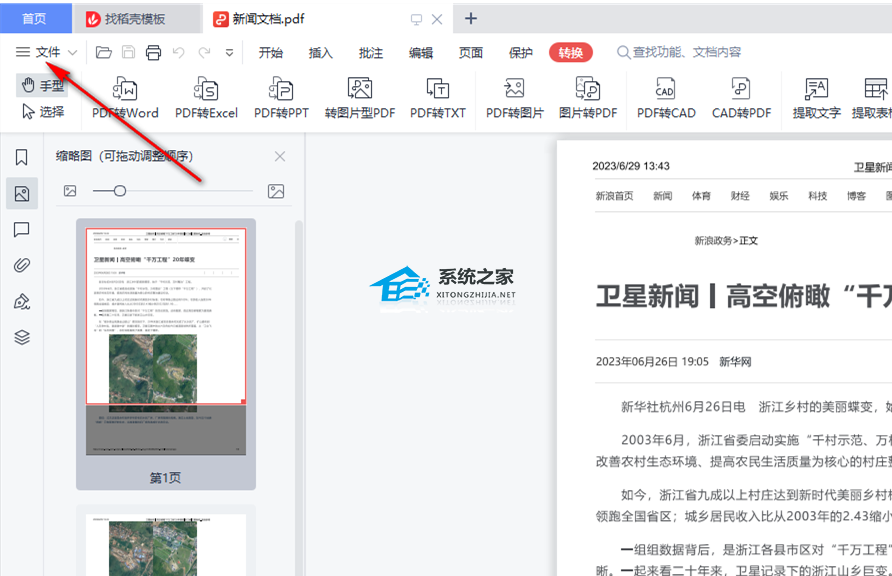The image size is (892, 576).
Task: Click the 新闻 nav link in document
Action: tap(662, 196)
